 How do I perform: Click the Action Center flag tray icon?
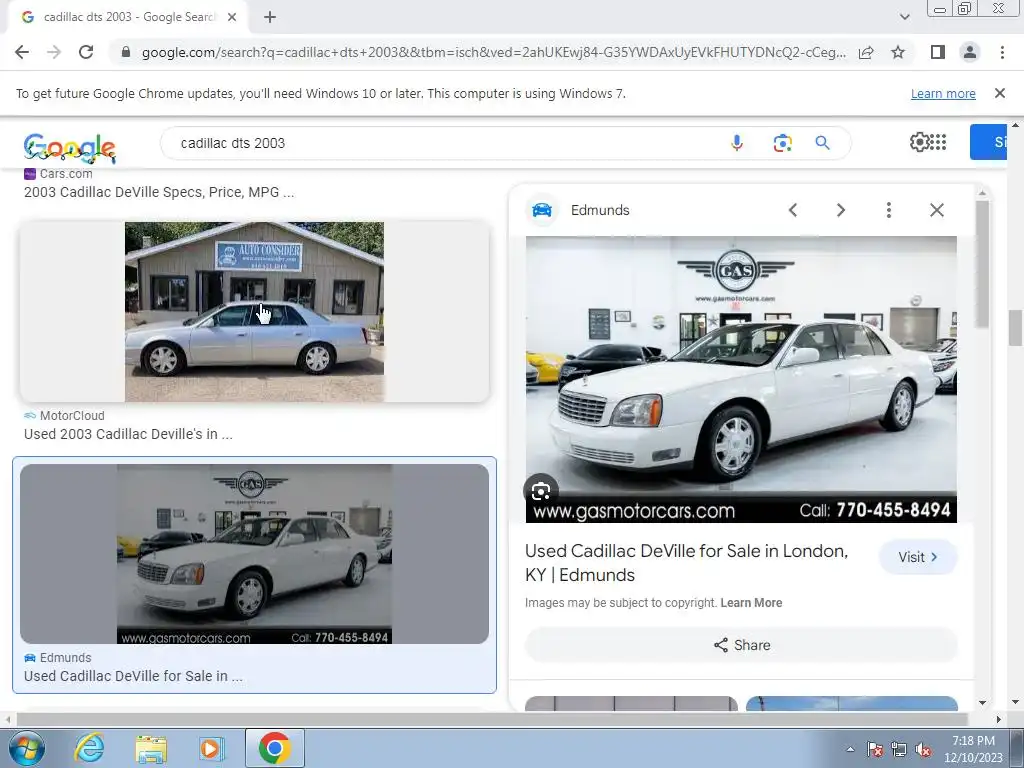click(x=874, y=750)
